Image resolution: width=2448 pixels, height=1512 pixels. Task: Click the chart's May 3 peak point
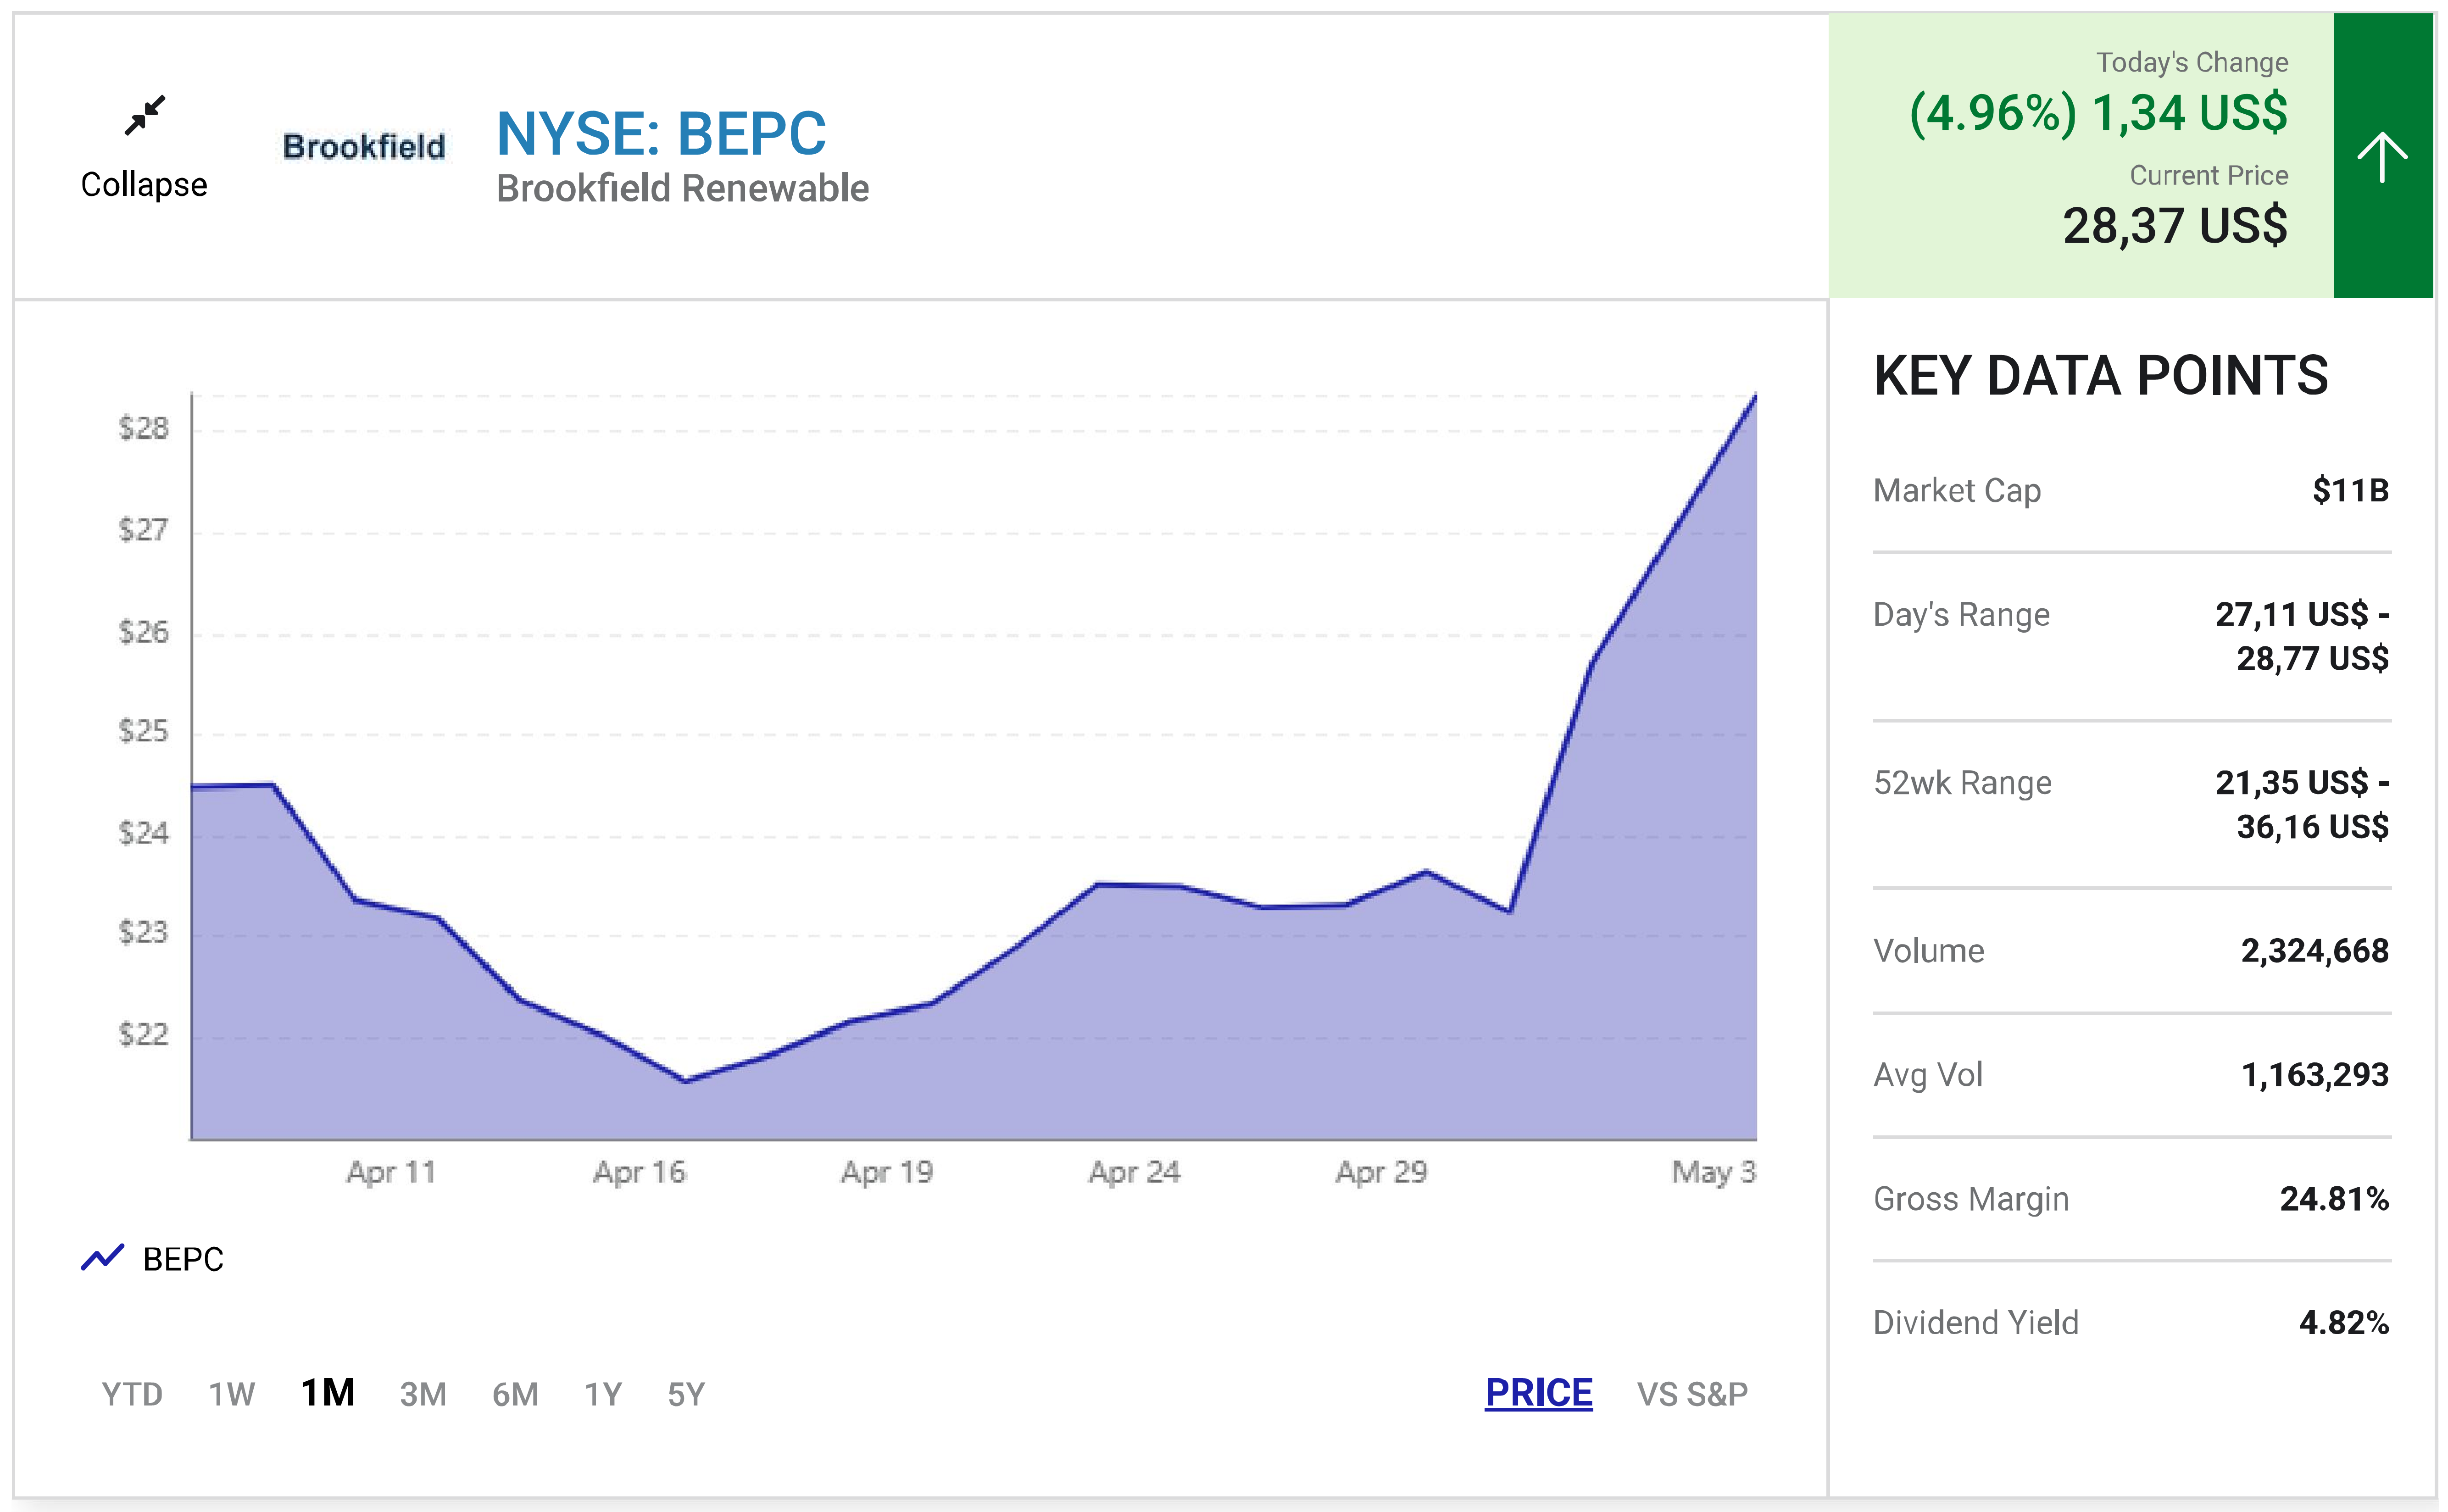(x=1755, y=397)
